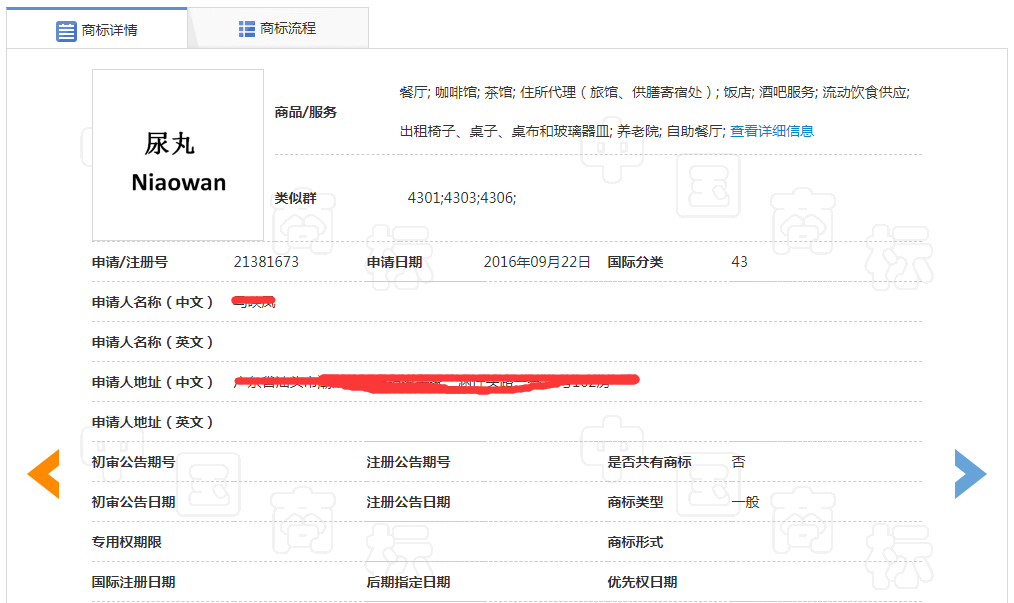Click the international class value 43
This screenshot has height=603, width=1014.
(x=739, y=262)
